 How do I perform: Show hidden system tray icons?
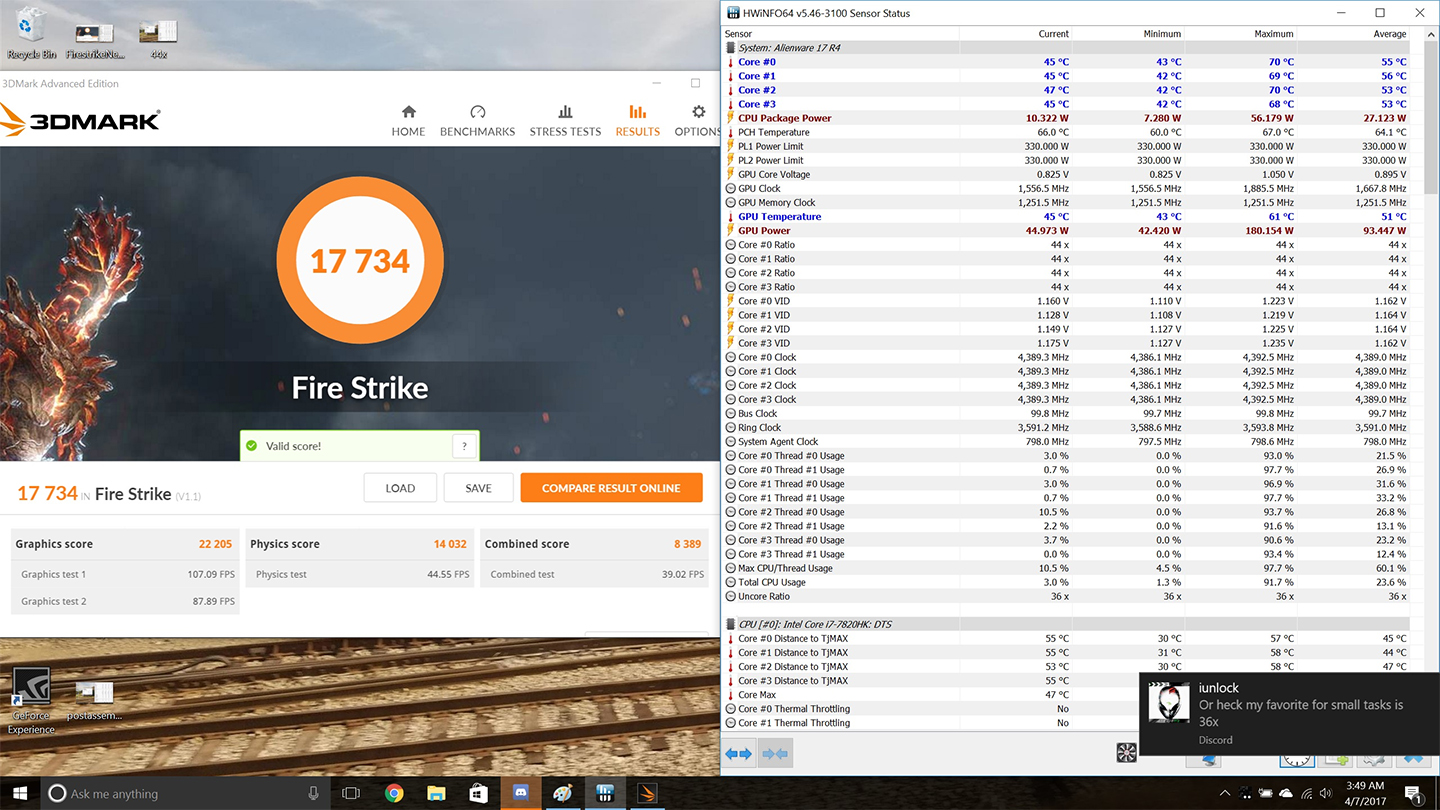pos(1226,793)
